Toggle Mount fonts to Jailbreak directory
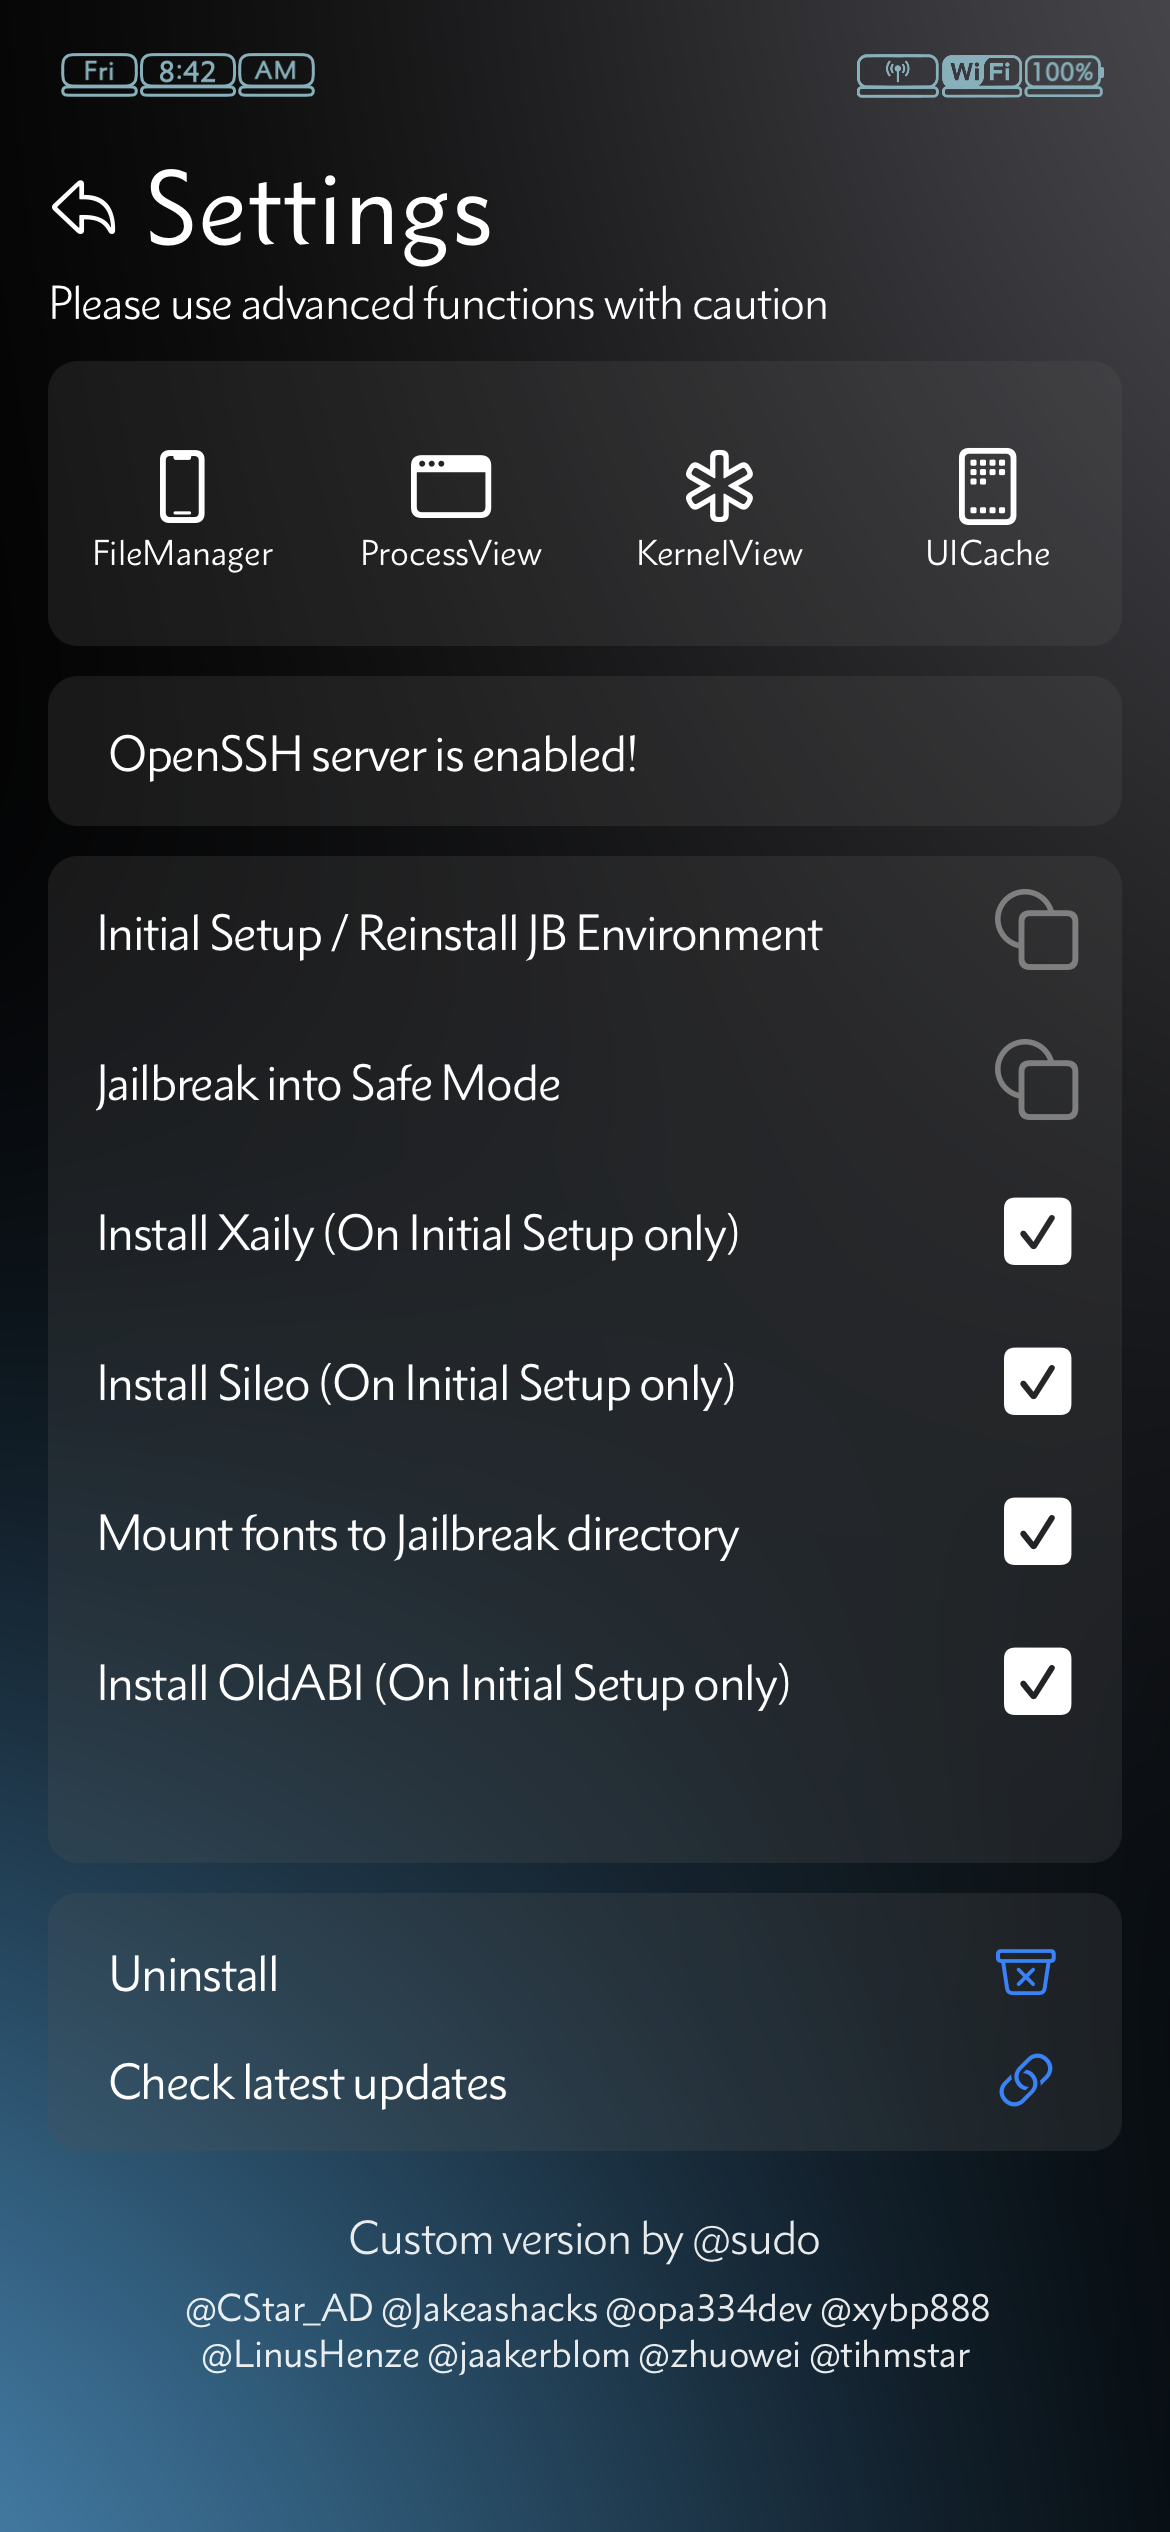This screenshot has width=1170, height=2532. [x=1036, y=1532]
